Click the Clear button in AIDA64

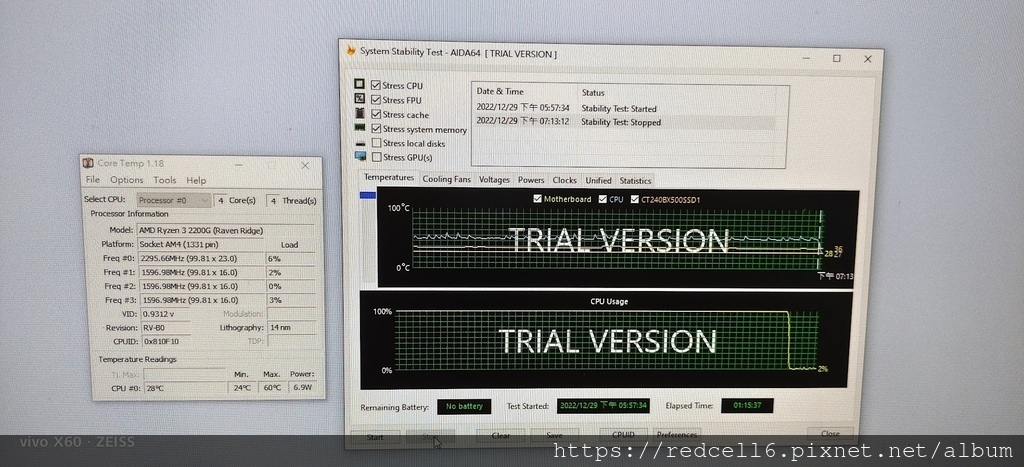click(x=501, y=436)
